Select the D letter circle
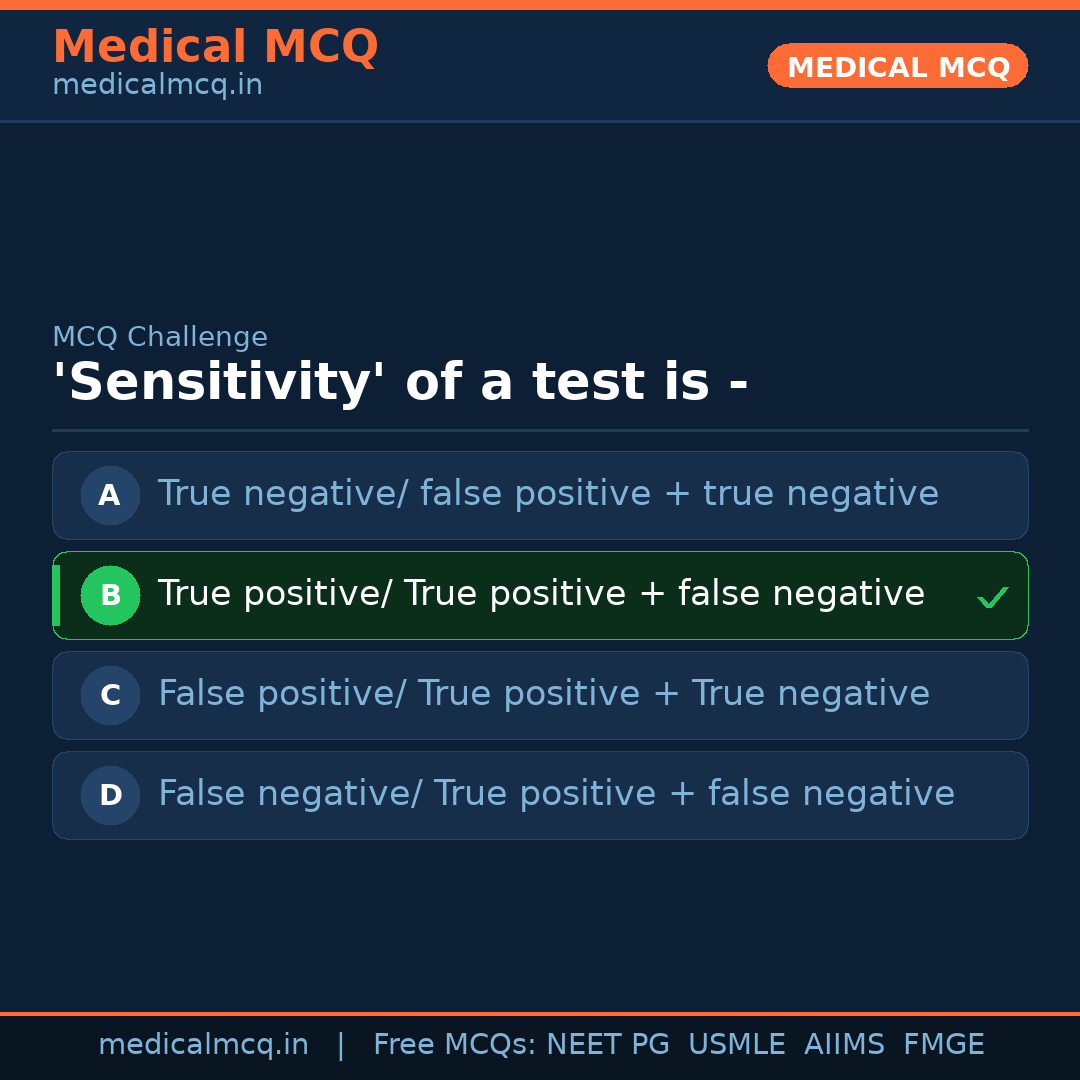The height and width of the screenshot is (1080, 1080). tap(110, 795)
